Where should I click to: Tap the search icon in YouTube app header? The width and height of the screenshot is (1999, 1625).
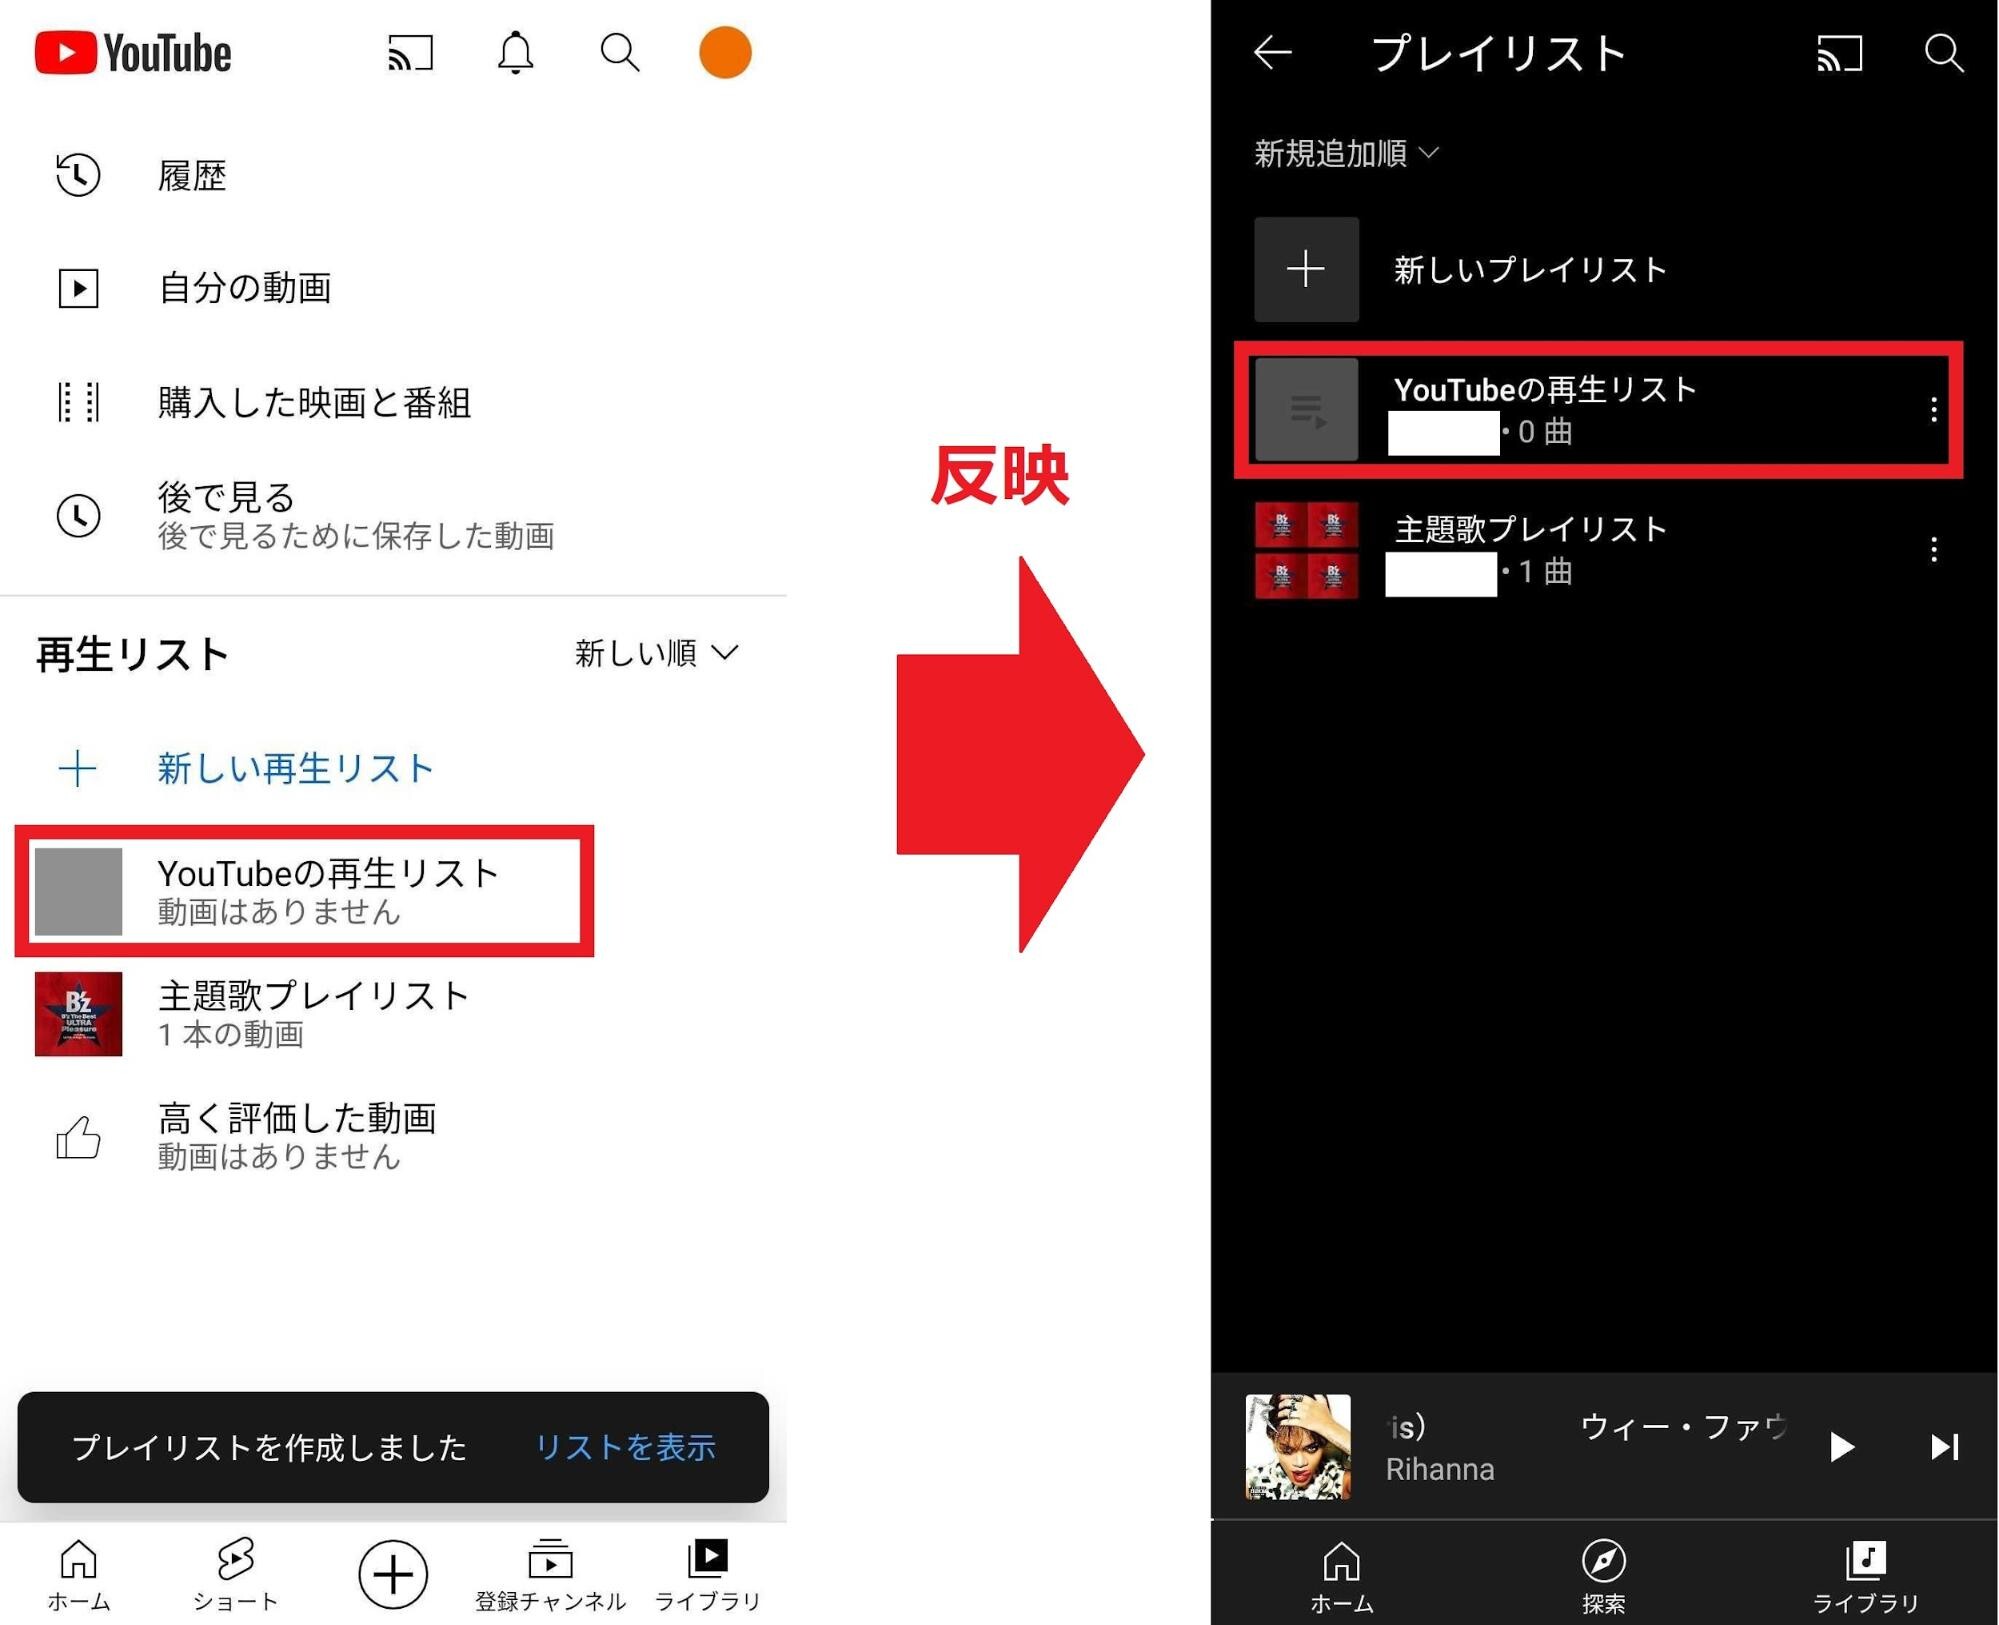[x=620, y=53]
